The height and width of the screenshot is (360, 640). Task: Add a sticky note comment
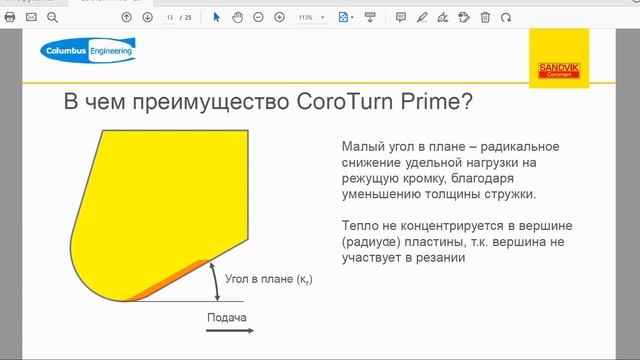point(401,17)
